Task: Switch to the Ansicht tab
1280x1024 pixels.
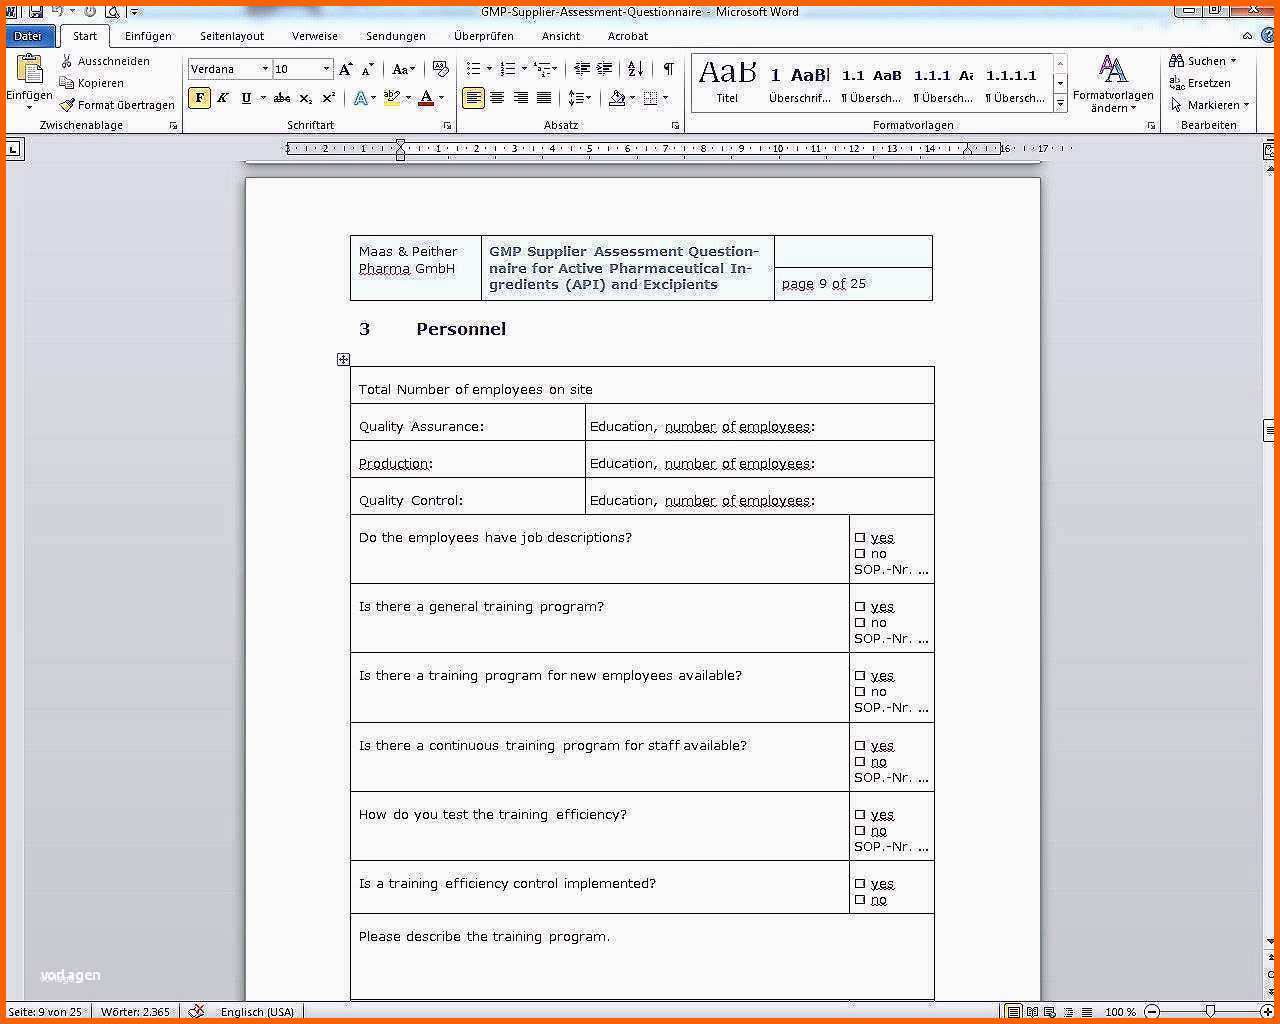Action: click(x=561, y=36)
